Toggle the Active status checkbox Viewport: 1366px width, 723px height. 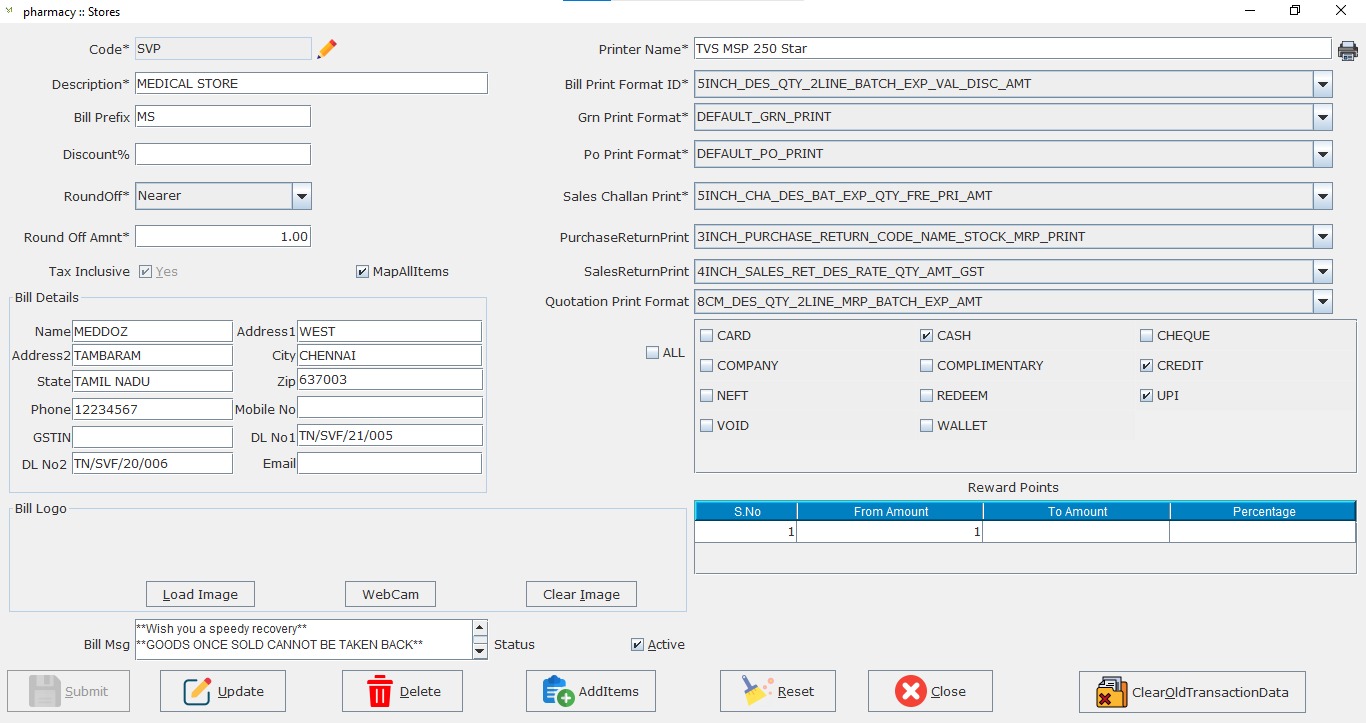[x=638, y=645]
